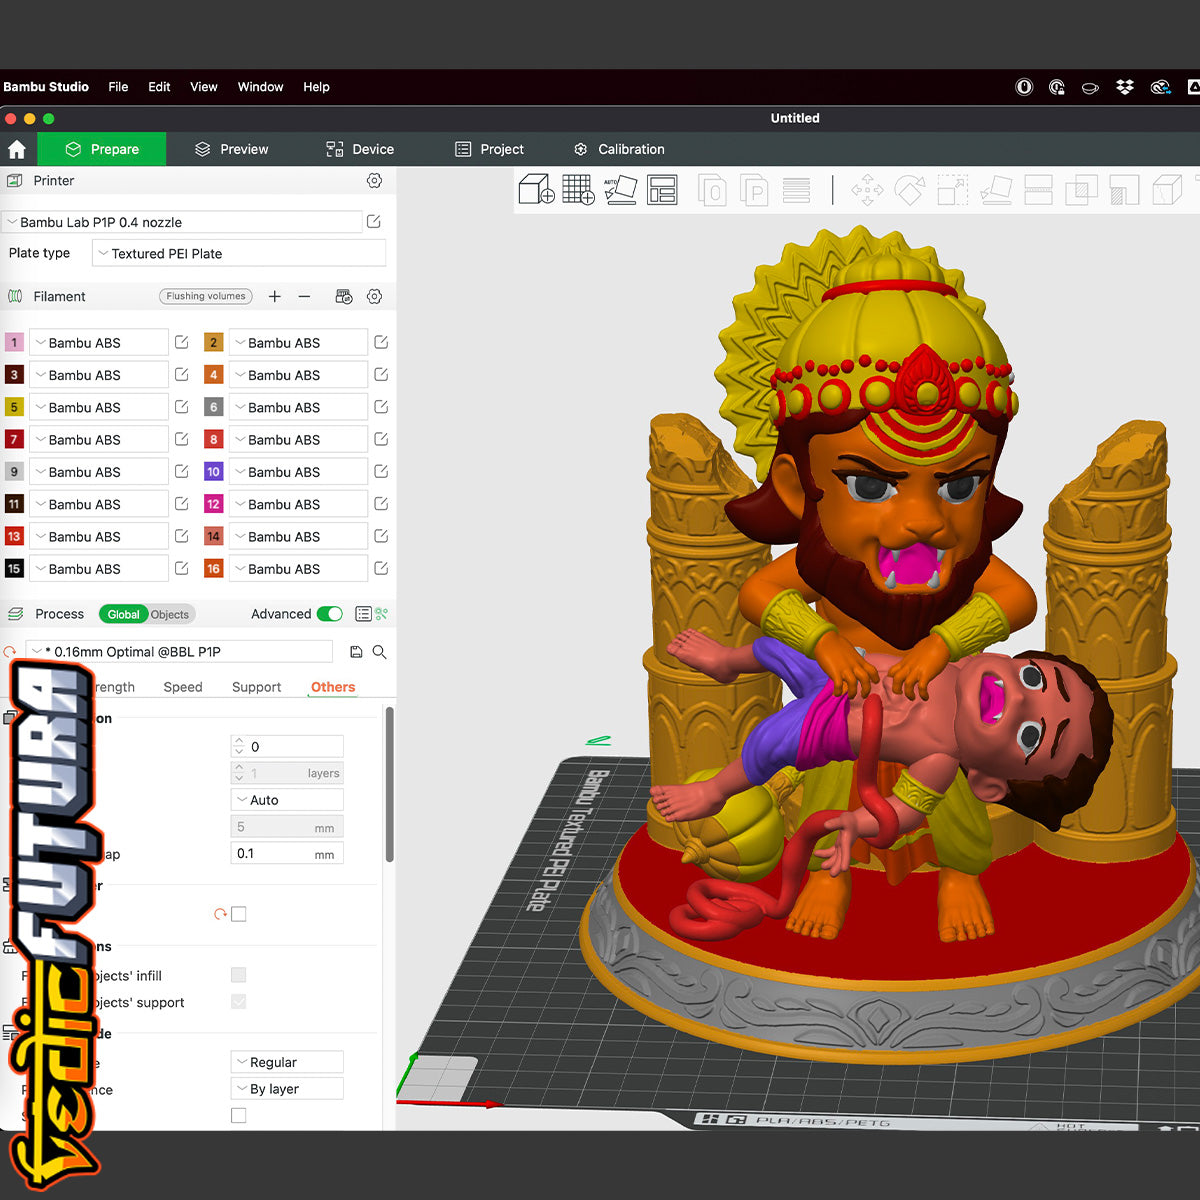Add a filament with plus icon
Screen dimensions: 1200x1200
tap(275, 297)
